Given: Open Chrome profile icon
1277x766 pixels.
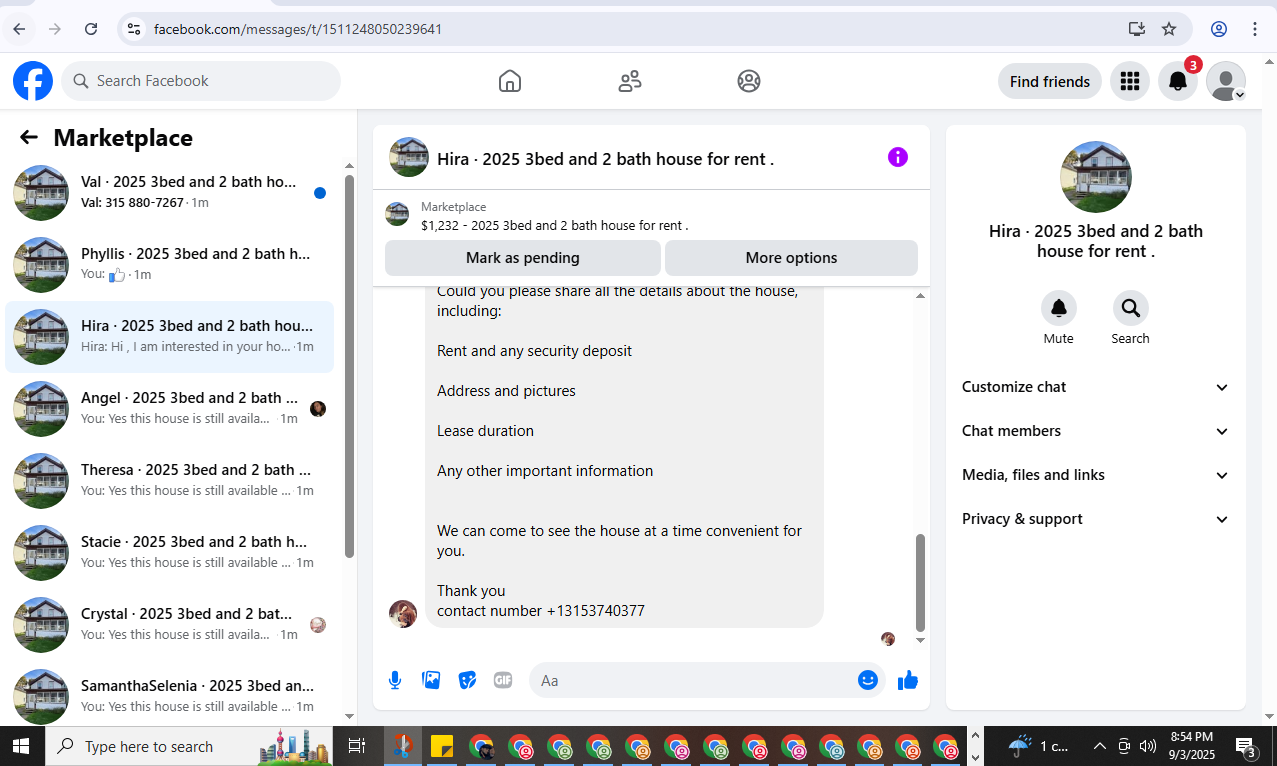Looking at the screenshot, I should click(x=1219, y=29).
